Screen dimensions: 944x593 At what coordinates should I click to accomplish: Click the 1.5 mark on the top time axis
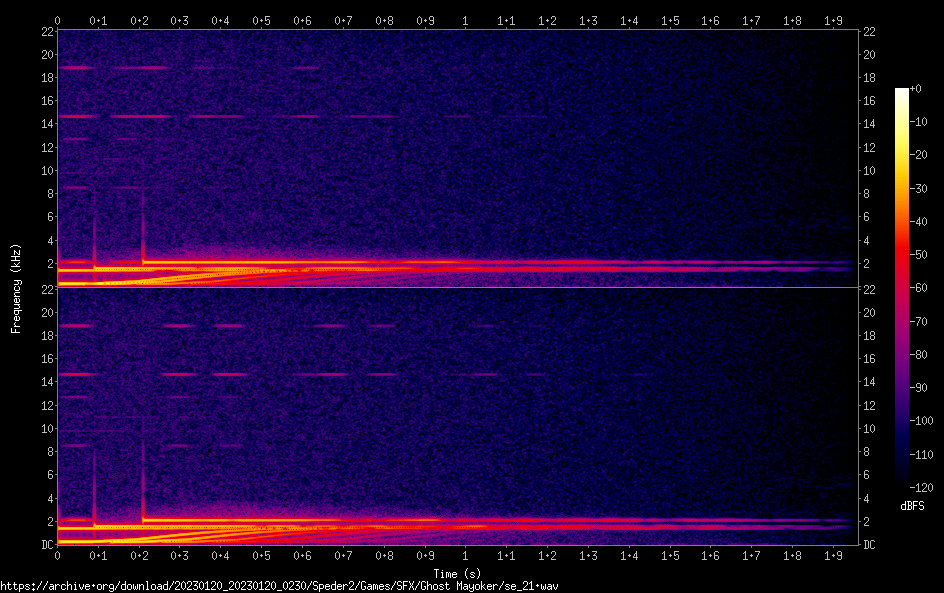pos(669,20)
